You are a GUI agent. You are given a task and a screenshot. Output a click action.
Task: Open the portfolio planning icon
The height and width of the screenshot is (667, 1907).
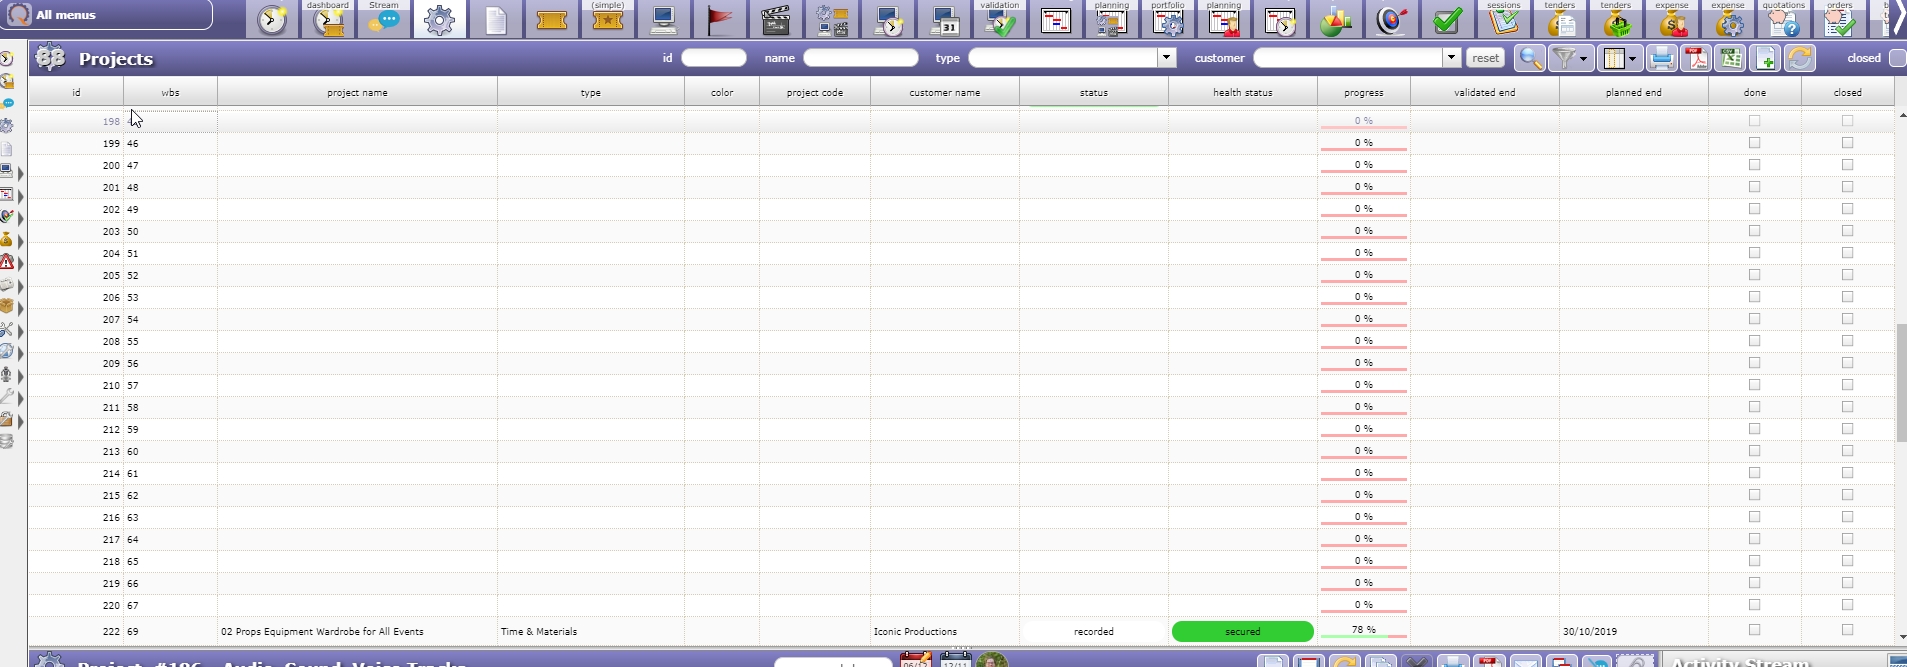(x=1168, y=20)
